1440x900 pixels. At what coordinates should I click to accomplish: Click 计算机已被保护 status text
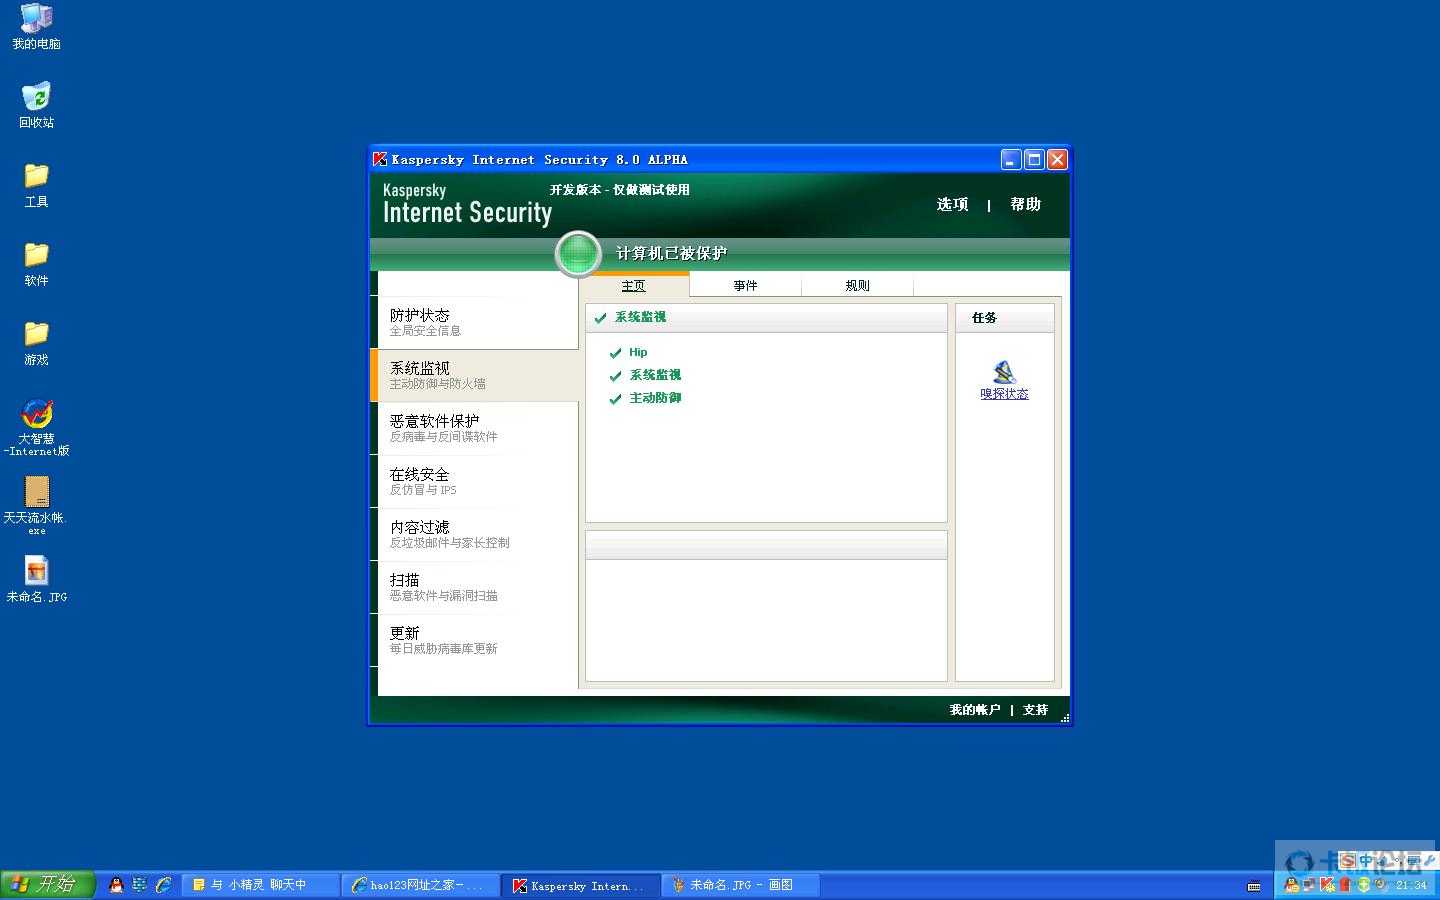671,253
